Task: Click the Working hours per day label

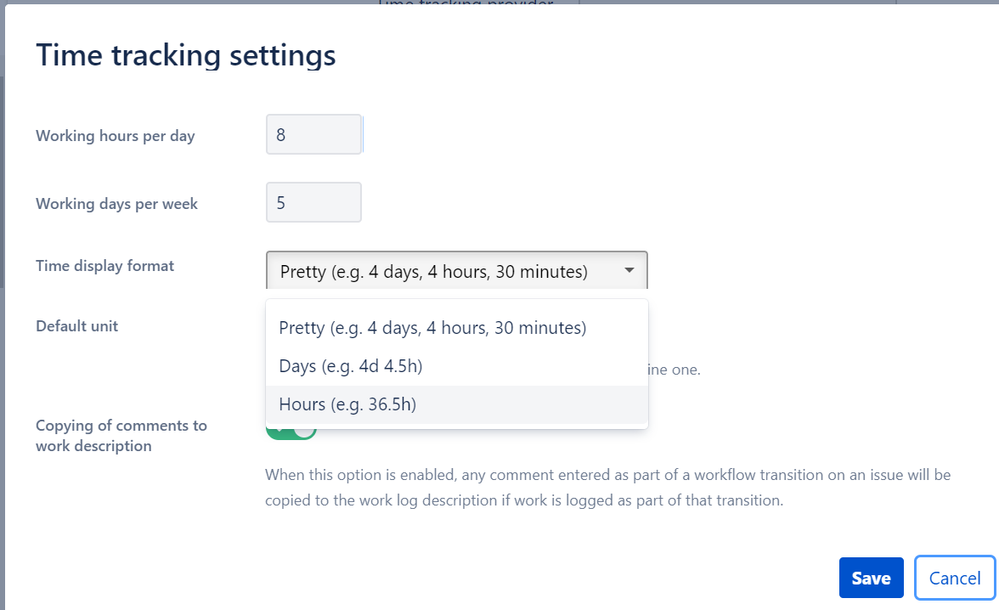Action: 114,135
